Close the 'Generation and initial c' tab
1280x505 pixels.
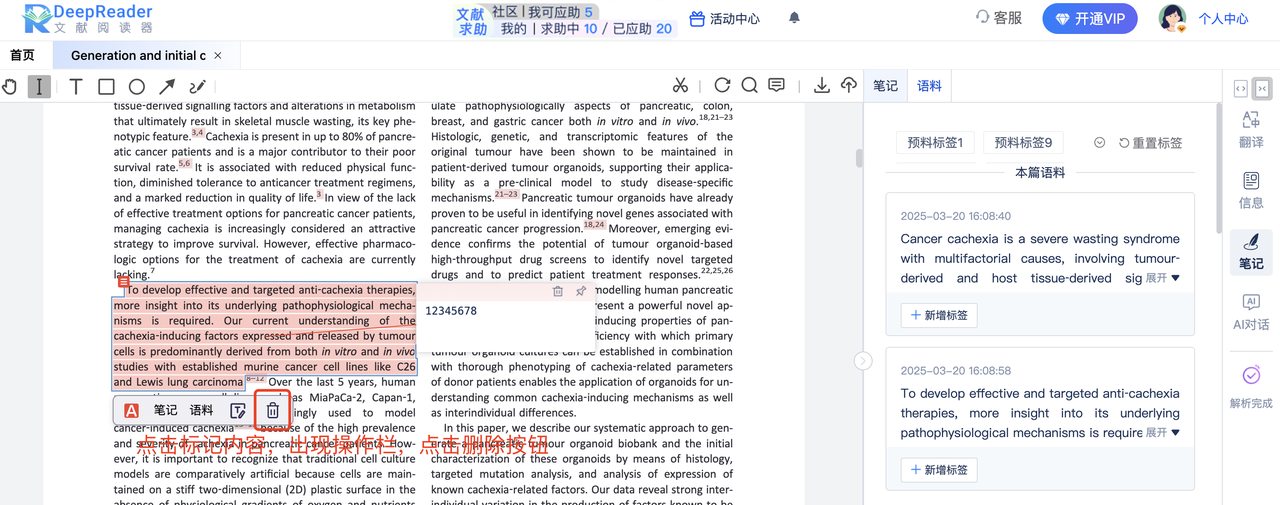click(x=218, y=56)
